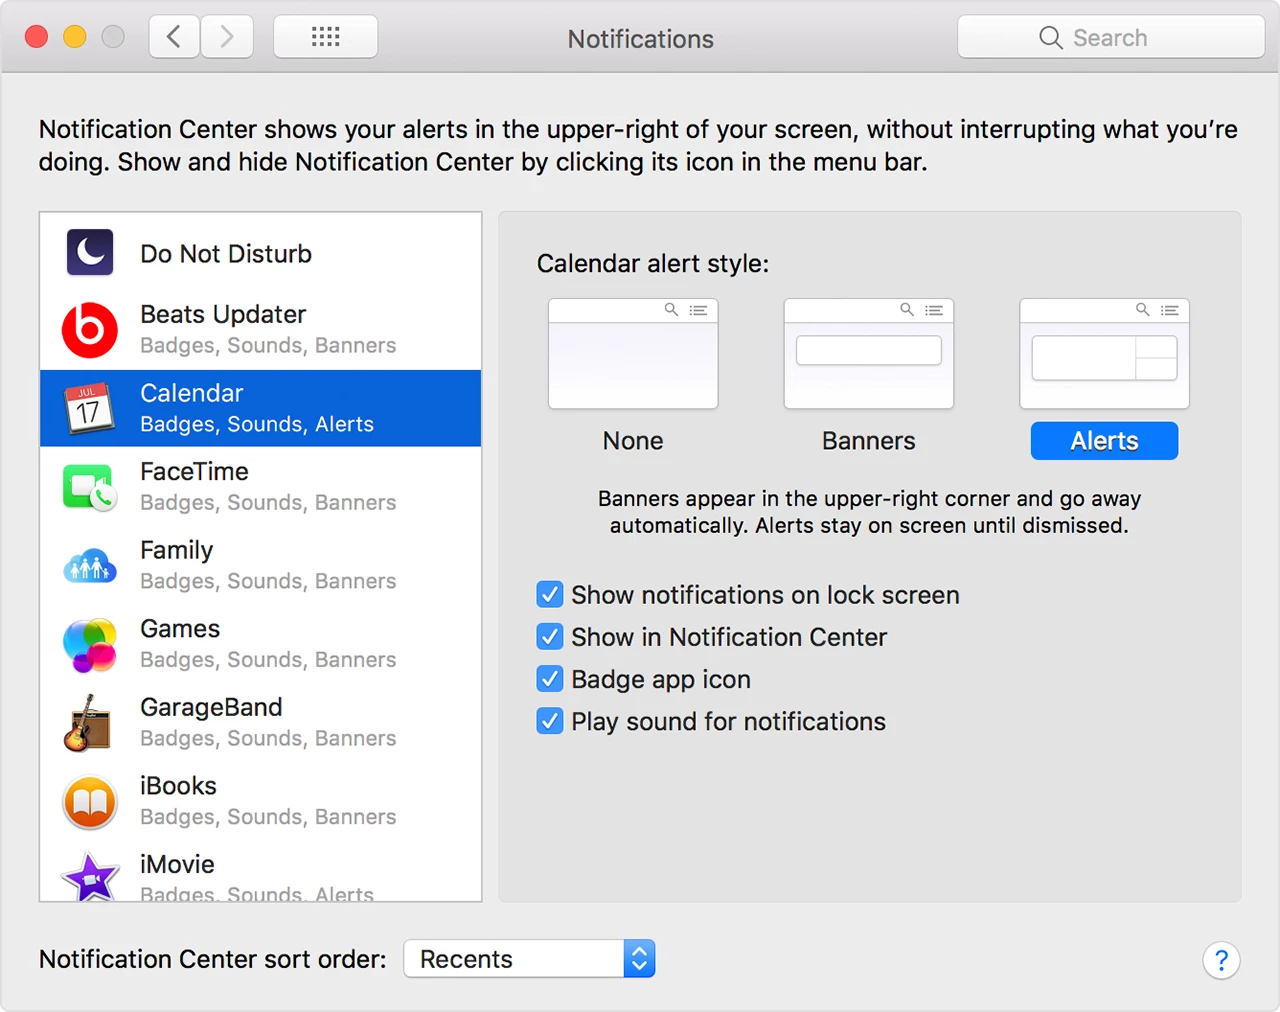Screen dimensions: 1280x1012
Task: Click the iBooks orange book icon
Action: (90, 802)
